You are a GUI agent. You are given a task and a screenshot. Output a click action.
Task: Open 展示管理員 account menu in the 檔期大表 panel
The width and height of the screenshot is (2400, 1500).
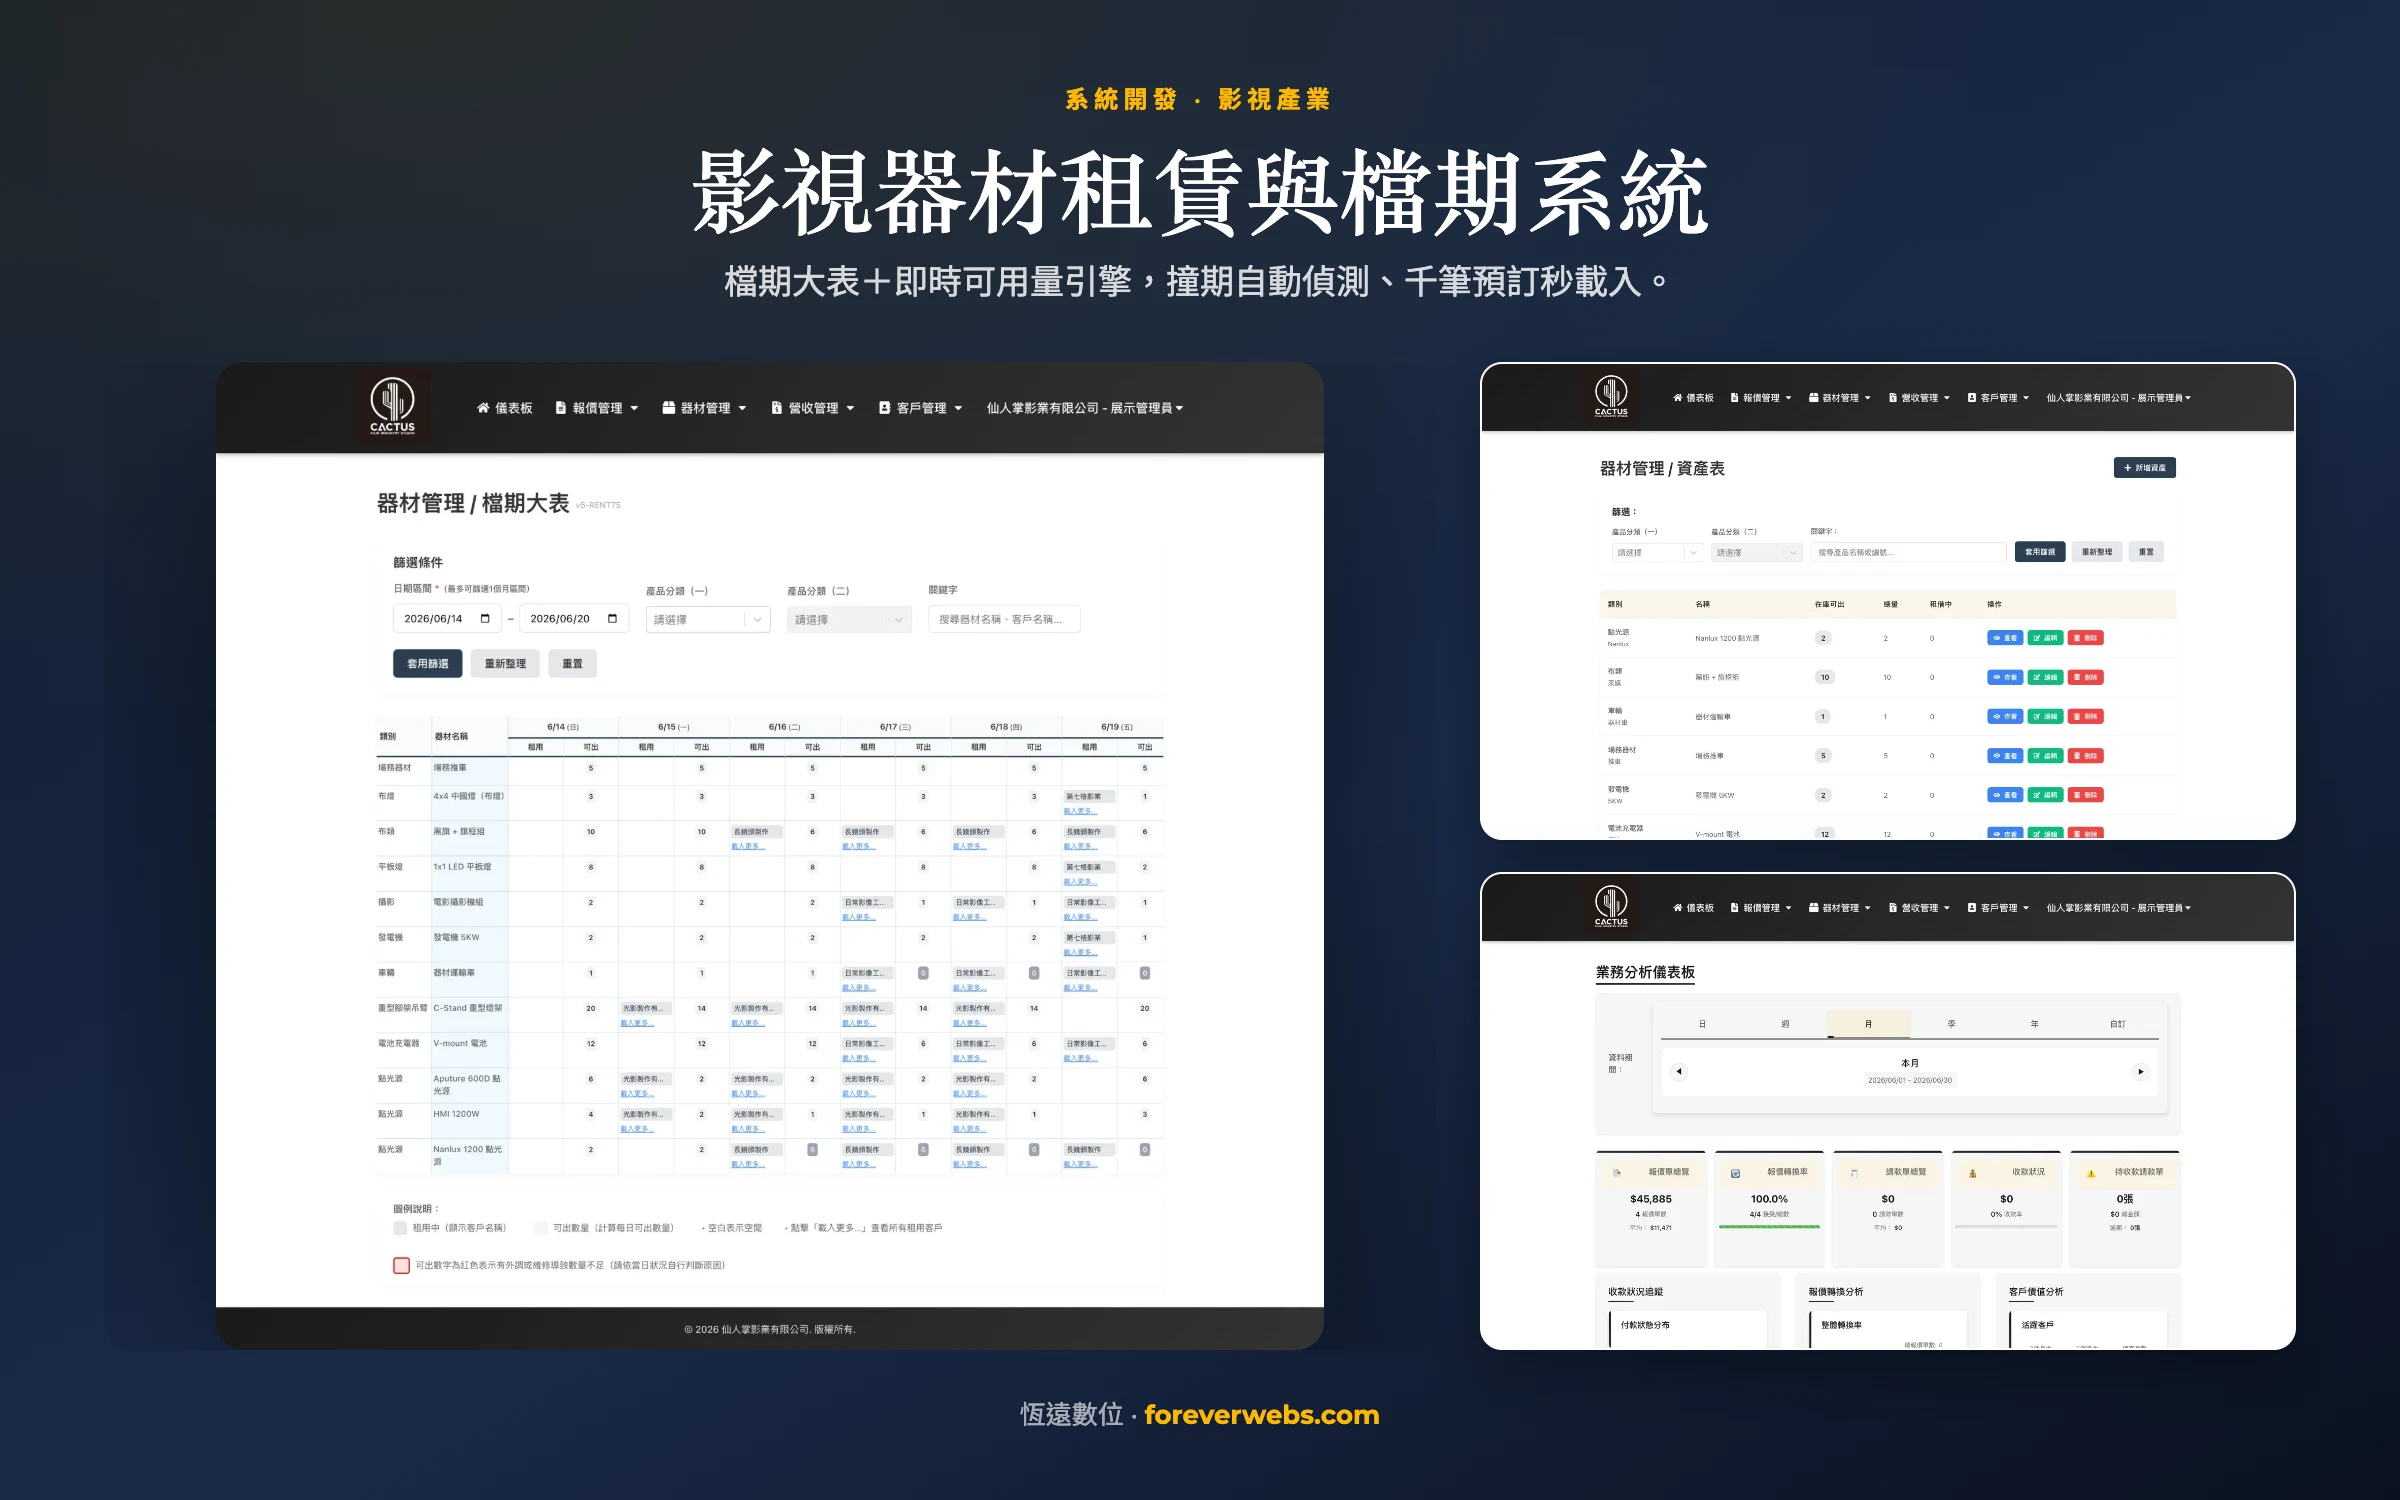pyautogui.click(x=1085, y=408)
